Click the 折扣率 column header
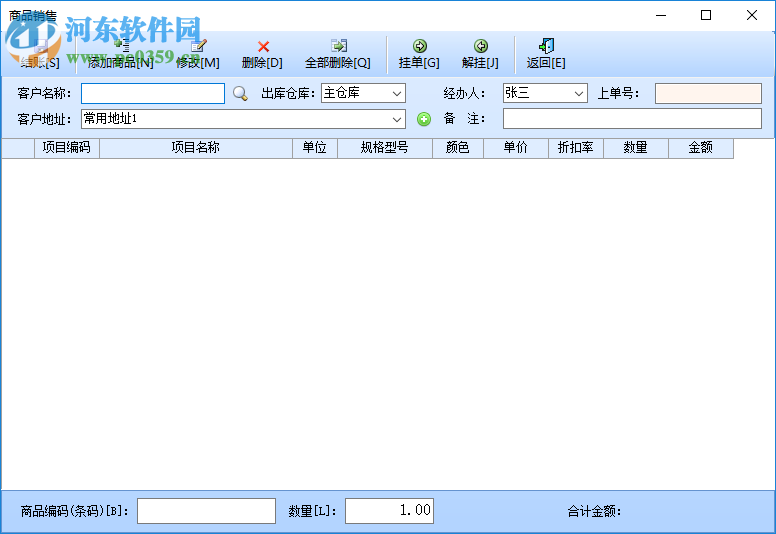 coord(576,148)
